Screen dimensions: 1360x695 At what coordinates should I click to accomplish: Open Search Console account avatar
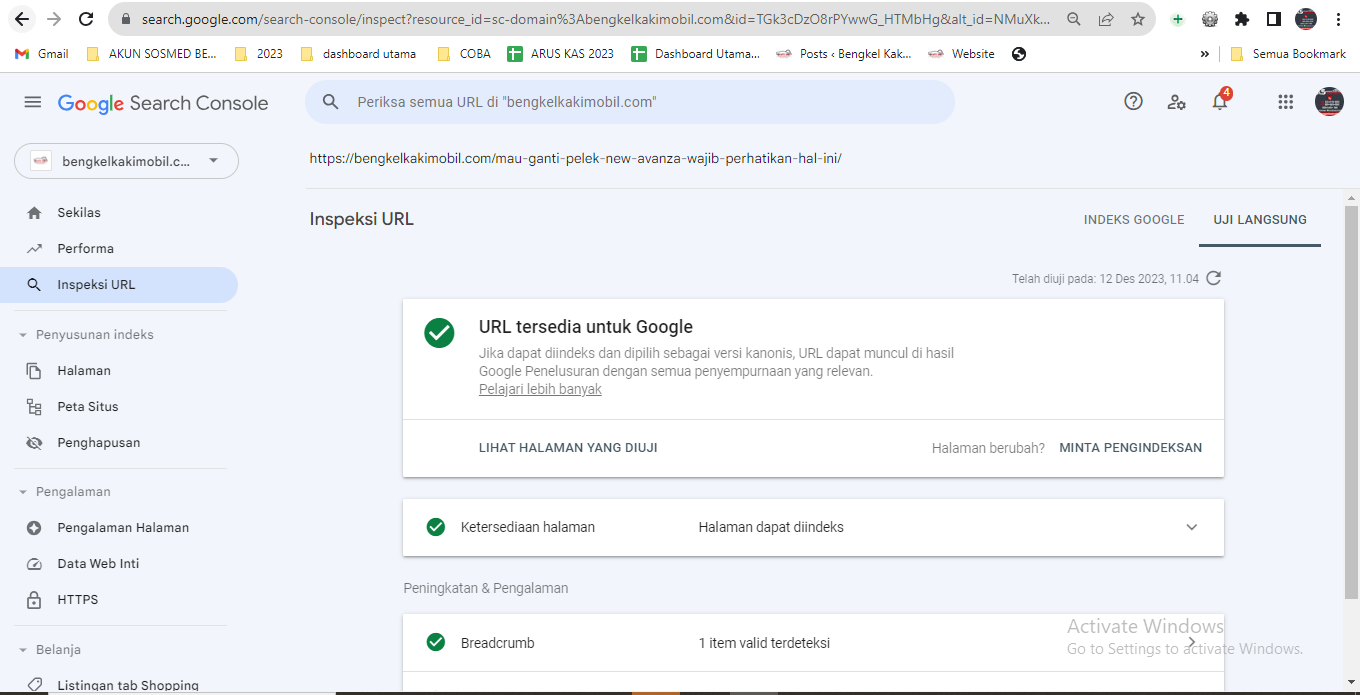(x=1329, y=102)
